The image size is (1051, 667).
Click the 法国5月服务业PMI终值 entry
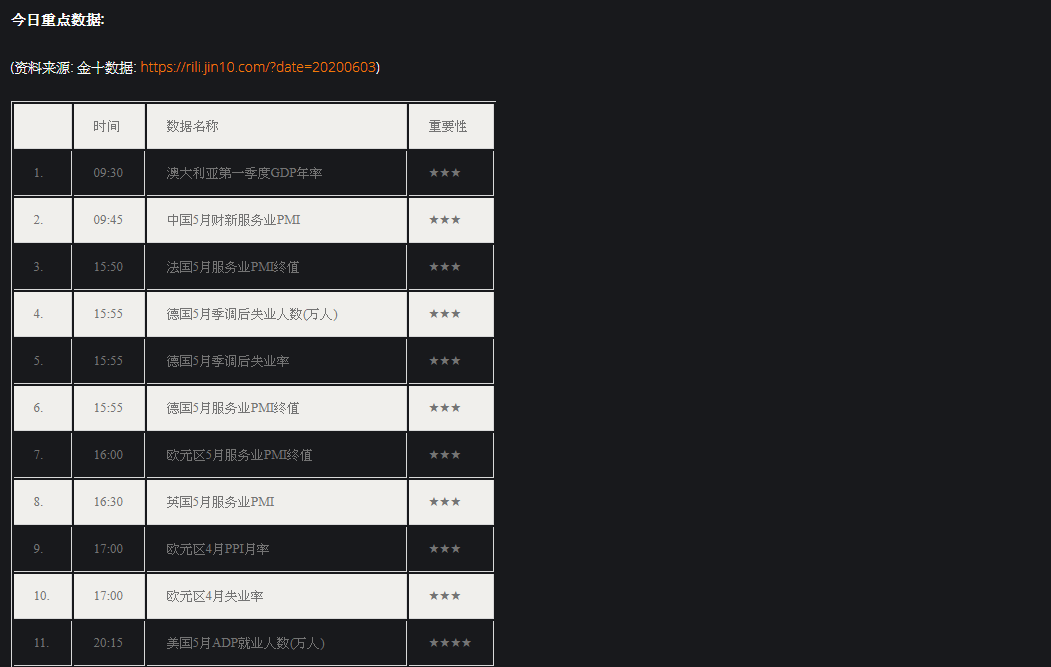[x=233, y=267]
